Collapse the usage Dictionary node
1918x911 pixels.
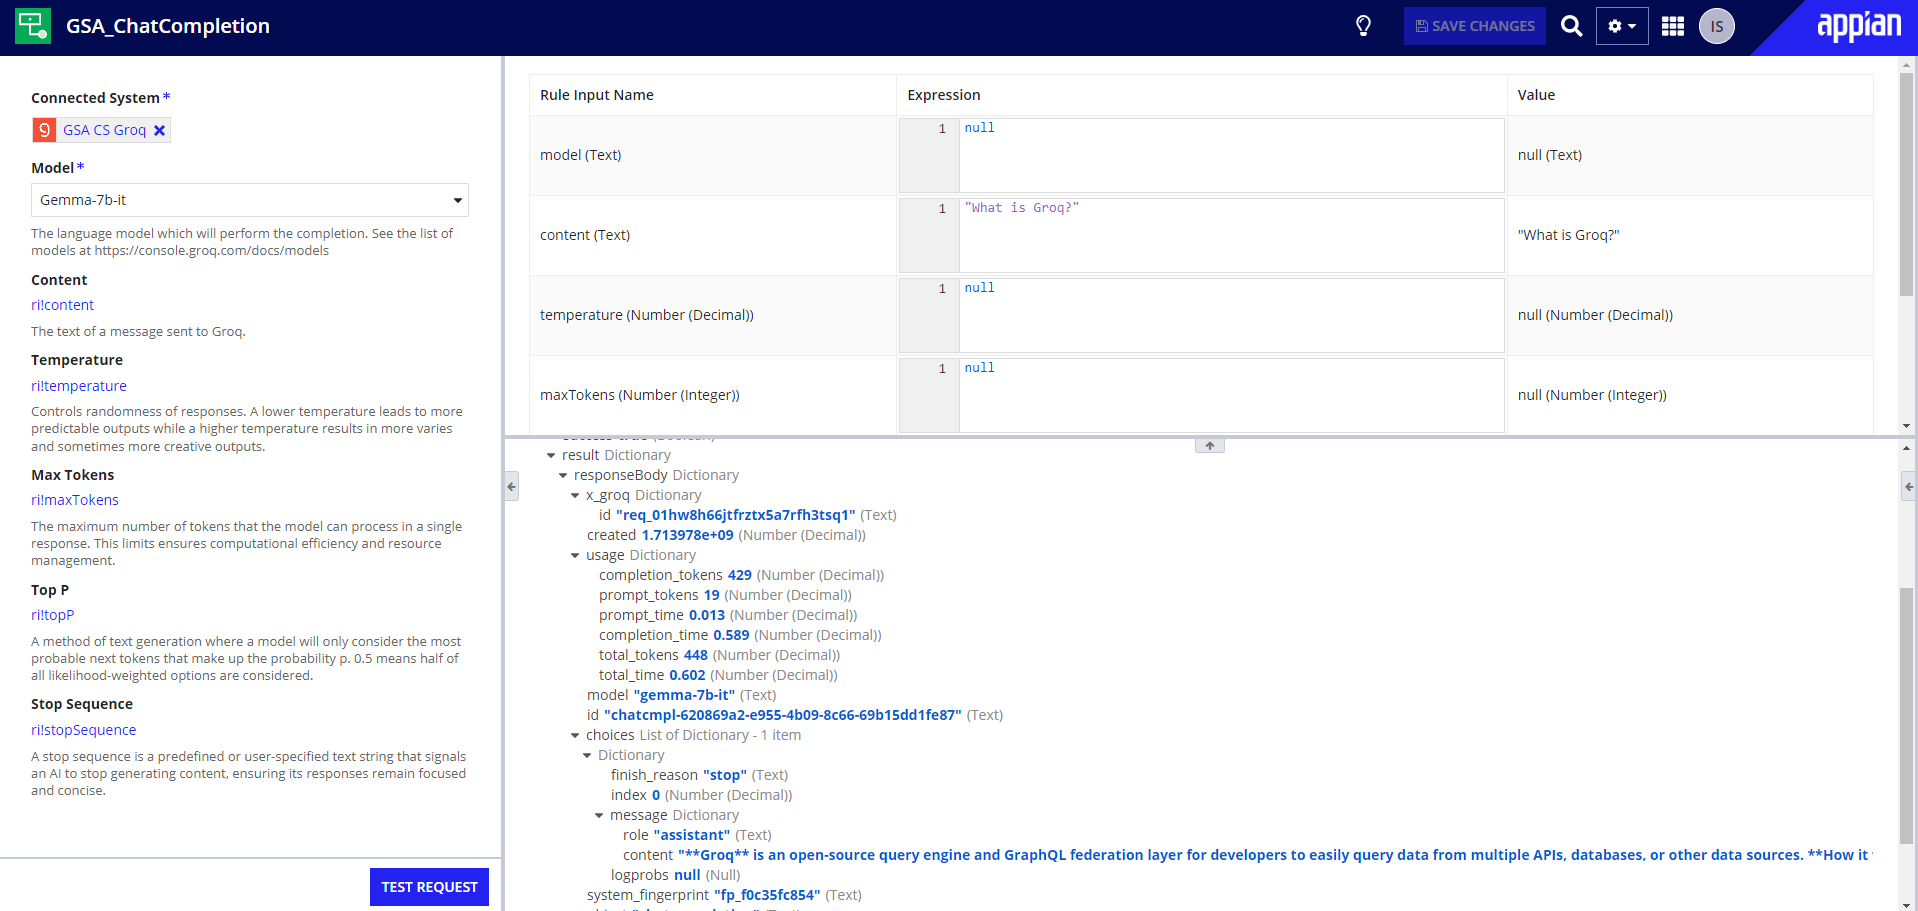(x=575, y=555)
